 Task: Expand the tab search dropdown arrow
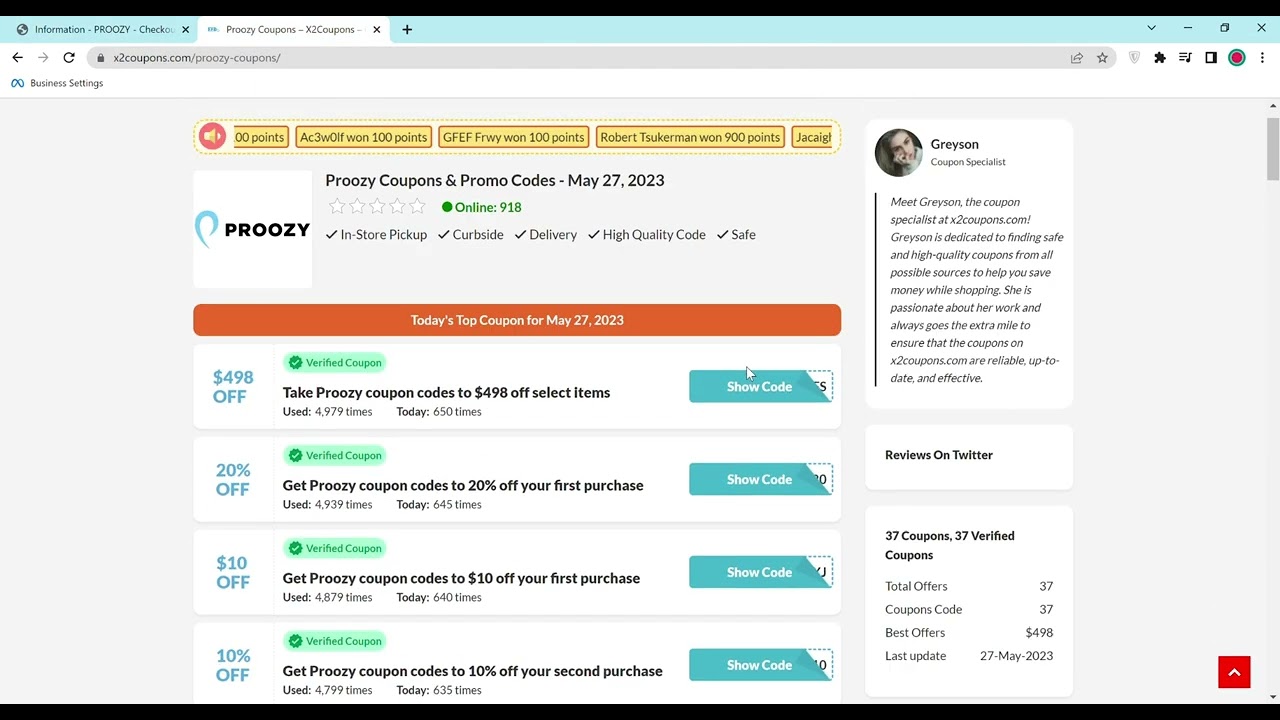(x=1151, y=28)
